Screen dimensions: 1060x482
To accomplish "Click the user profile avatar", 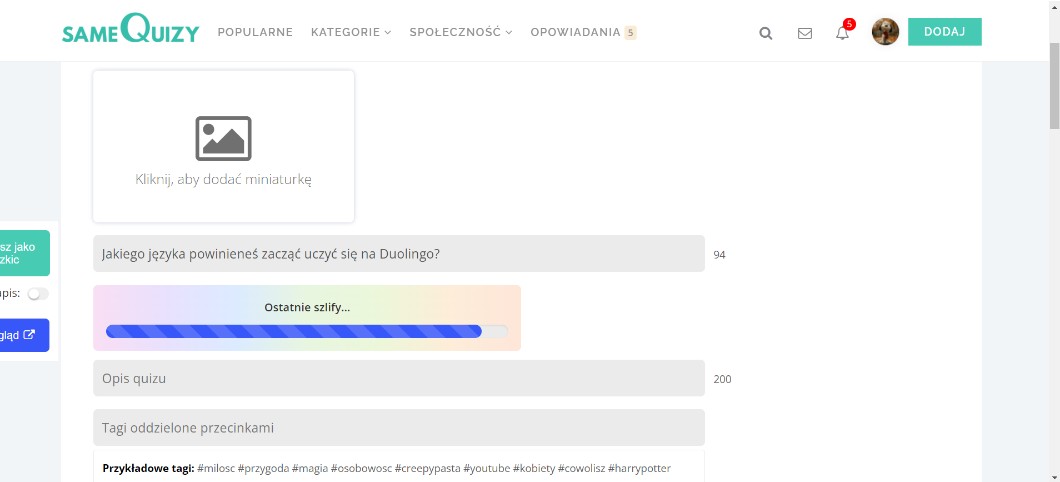I will 885,32.
